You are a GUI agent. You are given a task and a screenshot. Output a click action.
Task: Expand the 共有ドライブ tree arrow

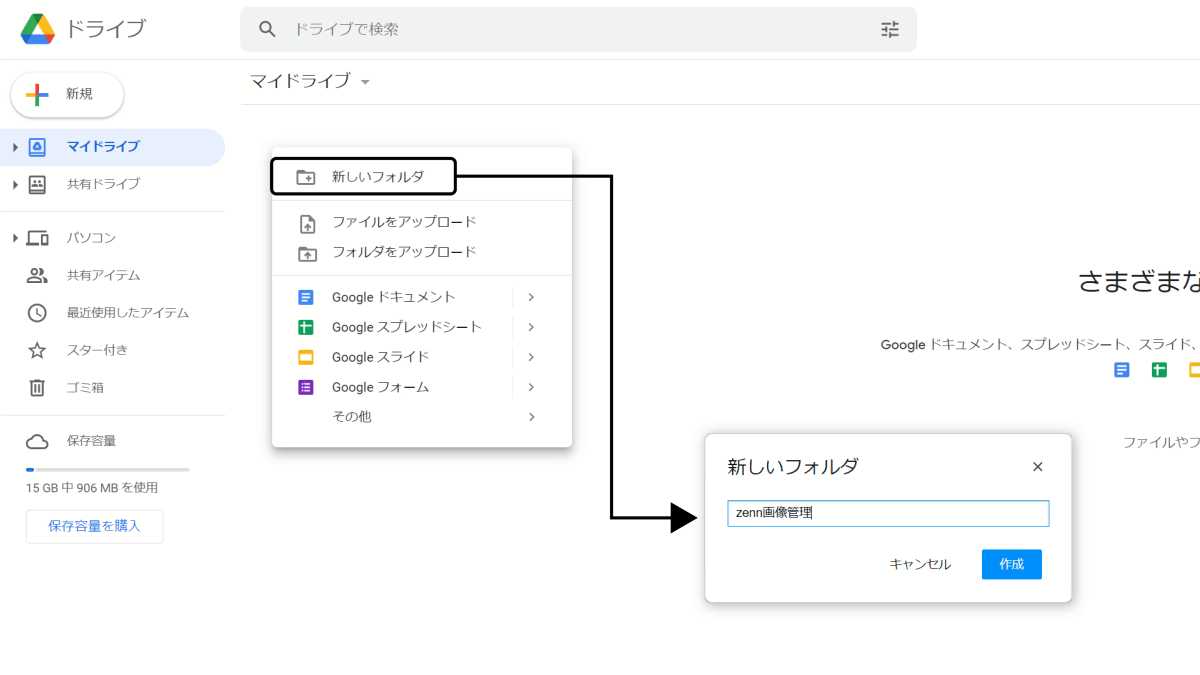pyautogui.click(x=15, y=184)
